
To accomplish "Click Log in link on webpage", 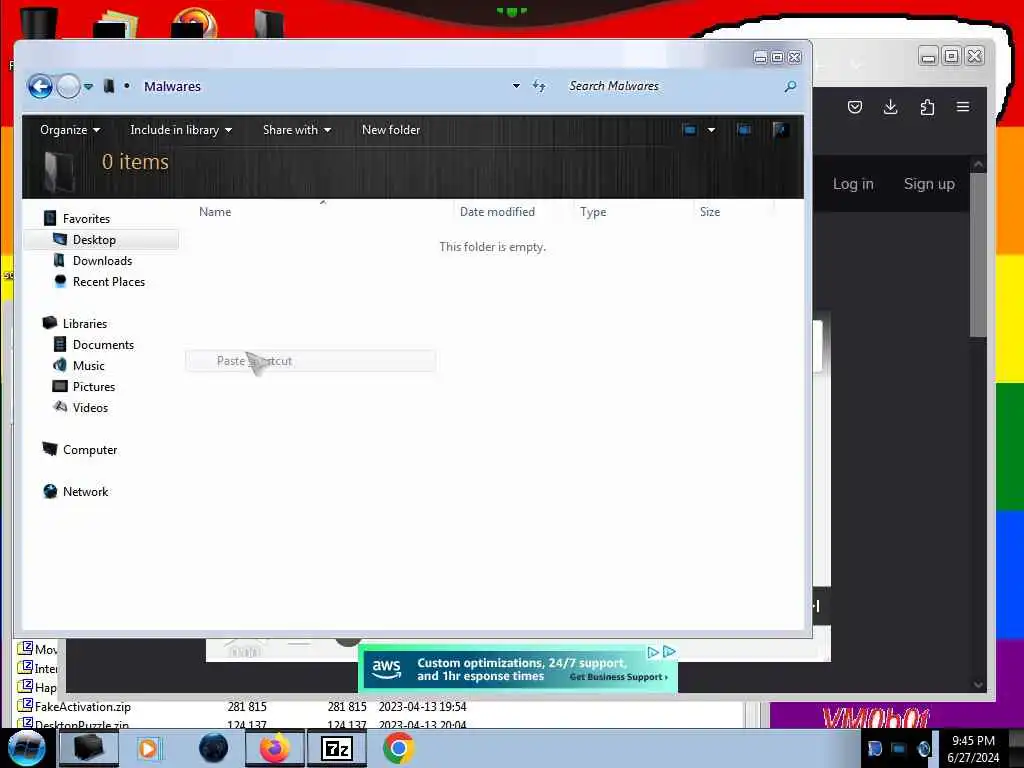I will point(853,184).
